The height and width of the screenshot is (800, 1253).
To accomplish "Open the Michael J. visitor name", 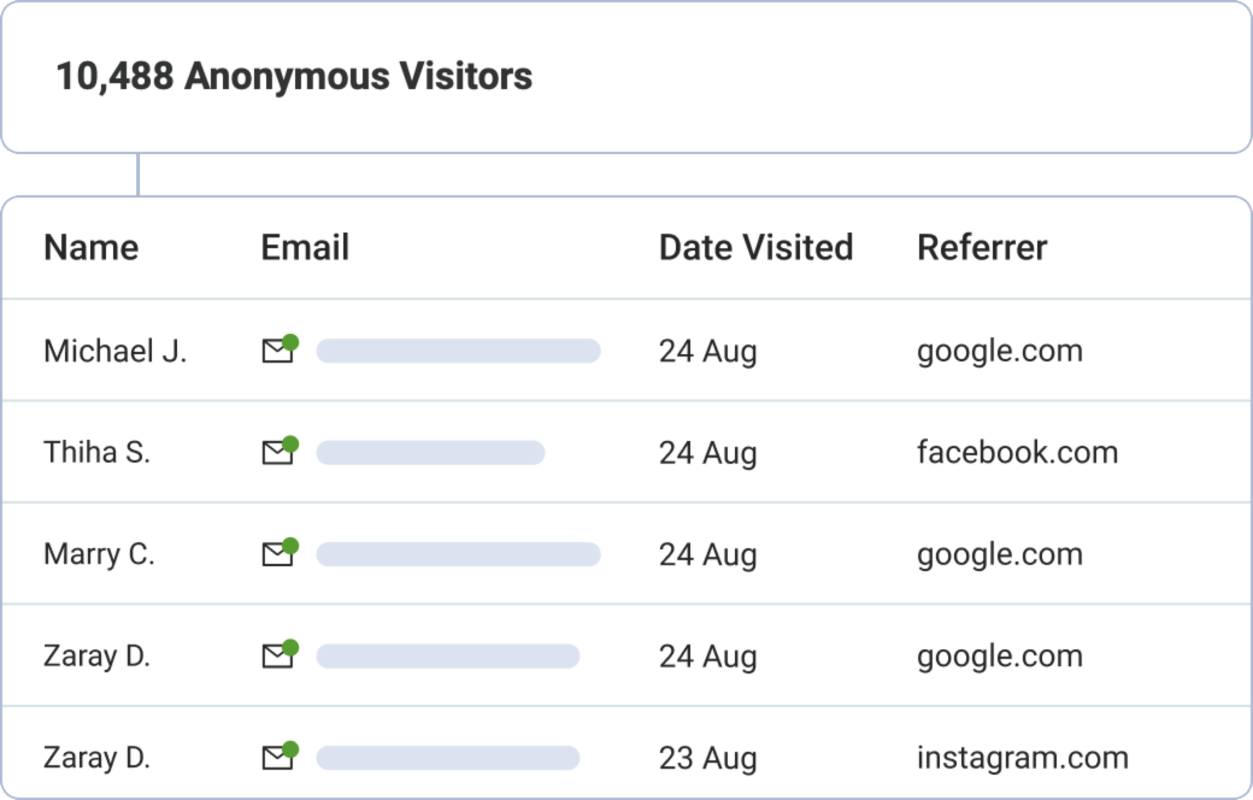I will coord(115,351).
